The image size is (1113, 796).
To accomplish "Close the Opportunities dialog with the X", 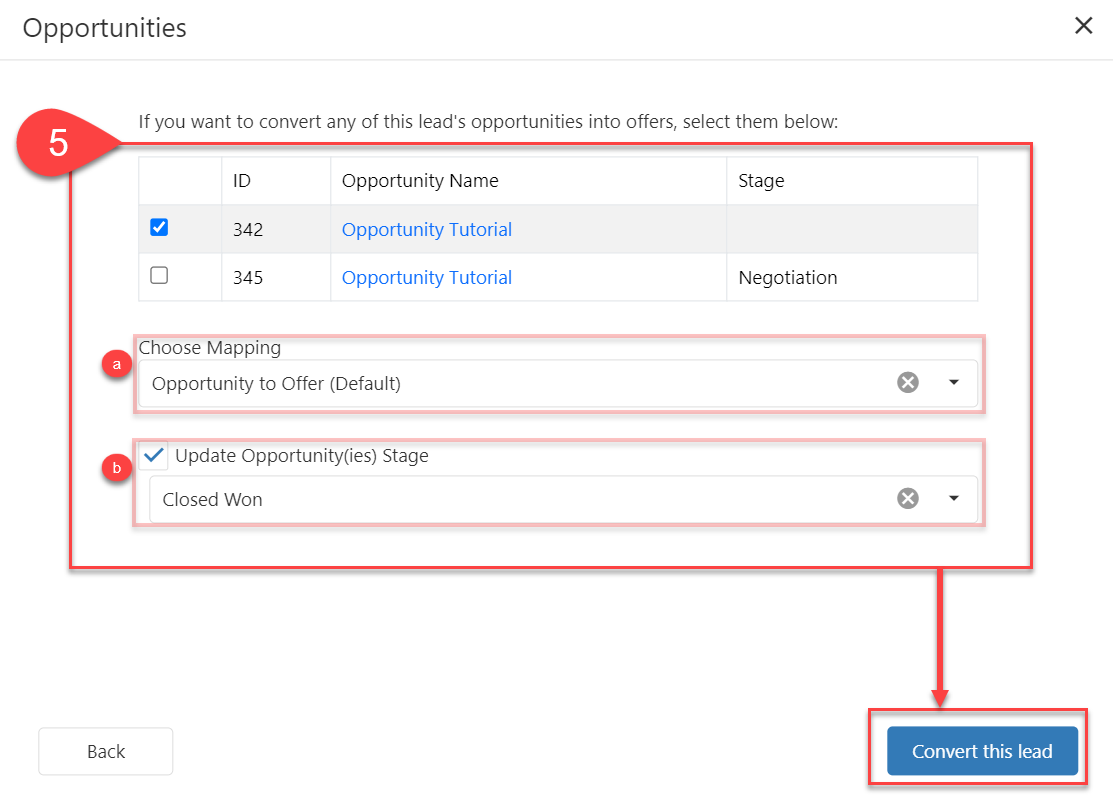I will pyautogui.click(x=1083, y=26).
